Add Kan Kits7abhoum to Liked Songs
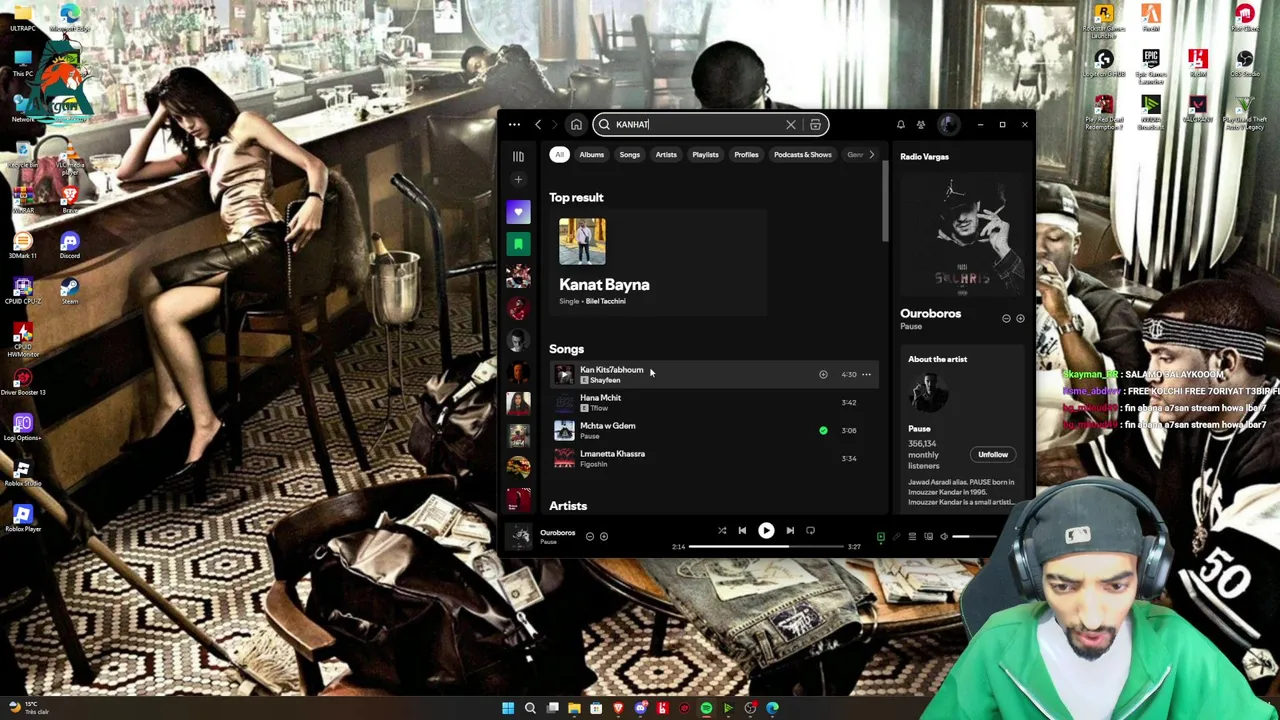Viewport: 1280px width, 720px height. [x=823, y=375]
